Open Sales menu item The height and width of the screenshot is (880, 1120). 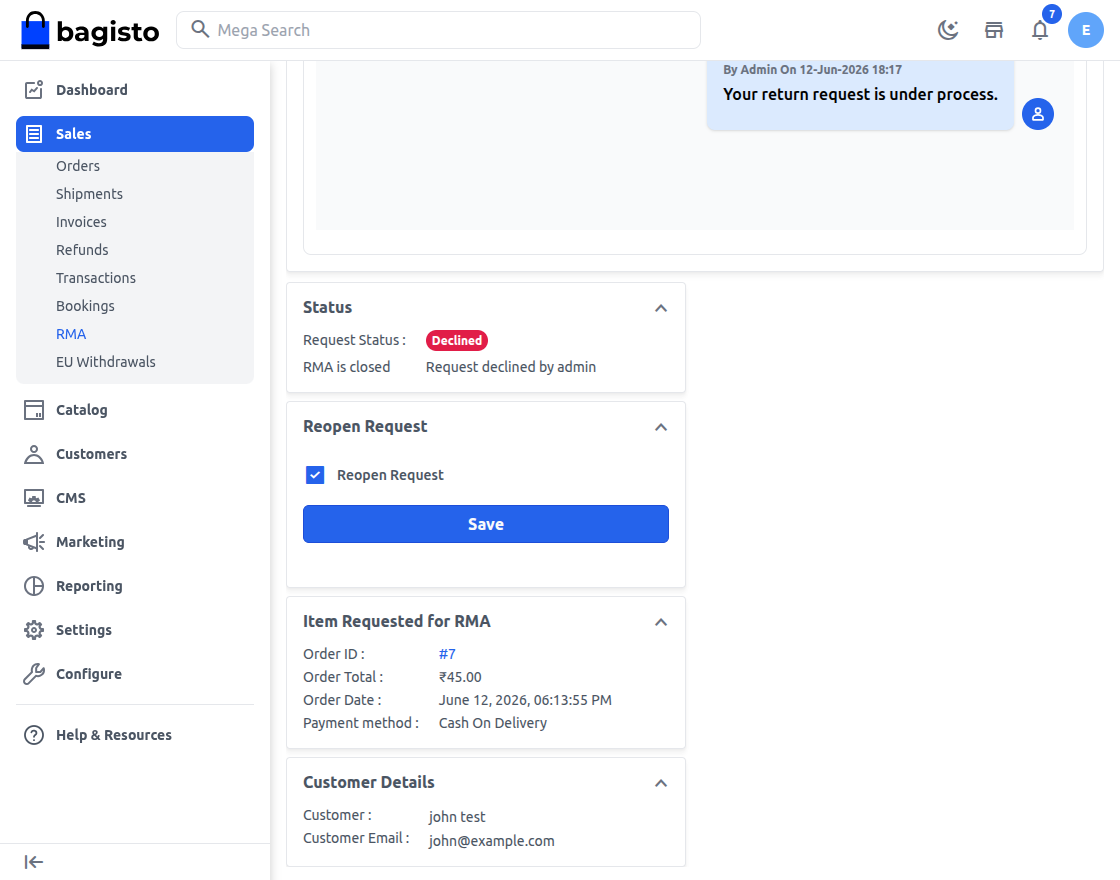click(135, 134)
